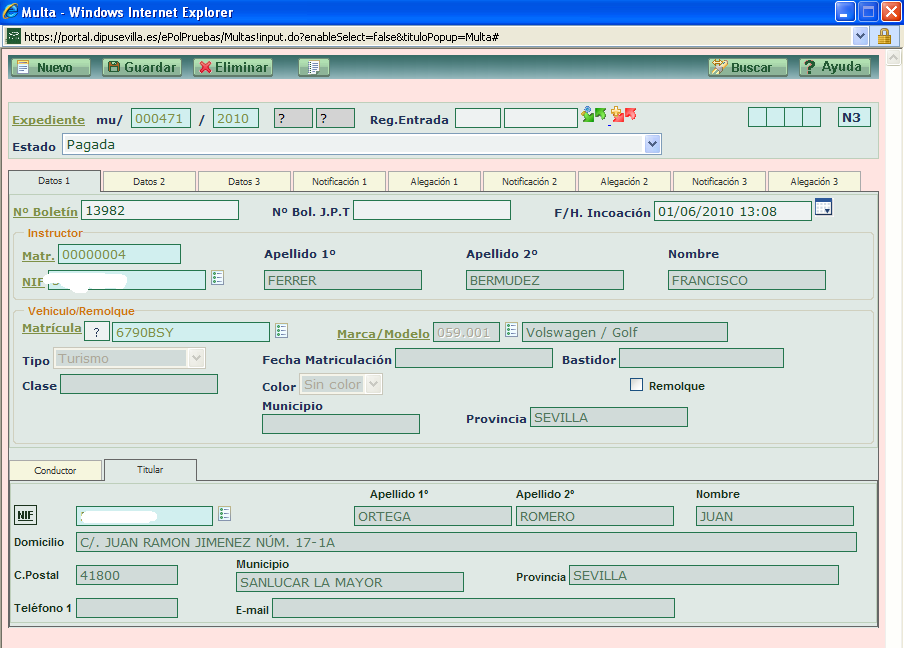Open the Titular NIF lookup list icon
The height and width of the screenshot is (648, 904).
(x=224, y=514)
